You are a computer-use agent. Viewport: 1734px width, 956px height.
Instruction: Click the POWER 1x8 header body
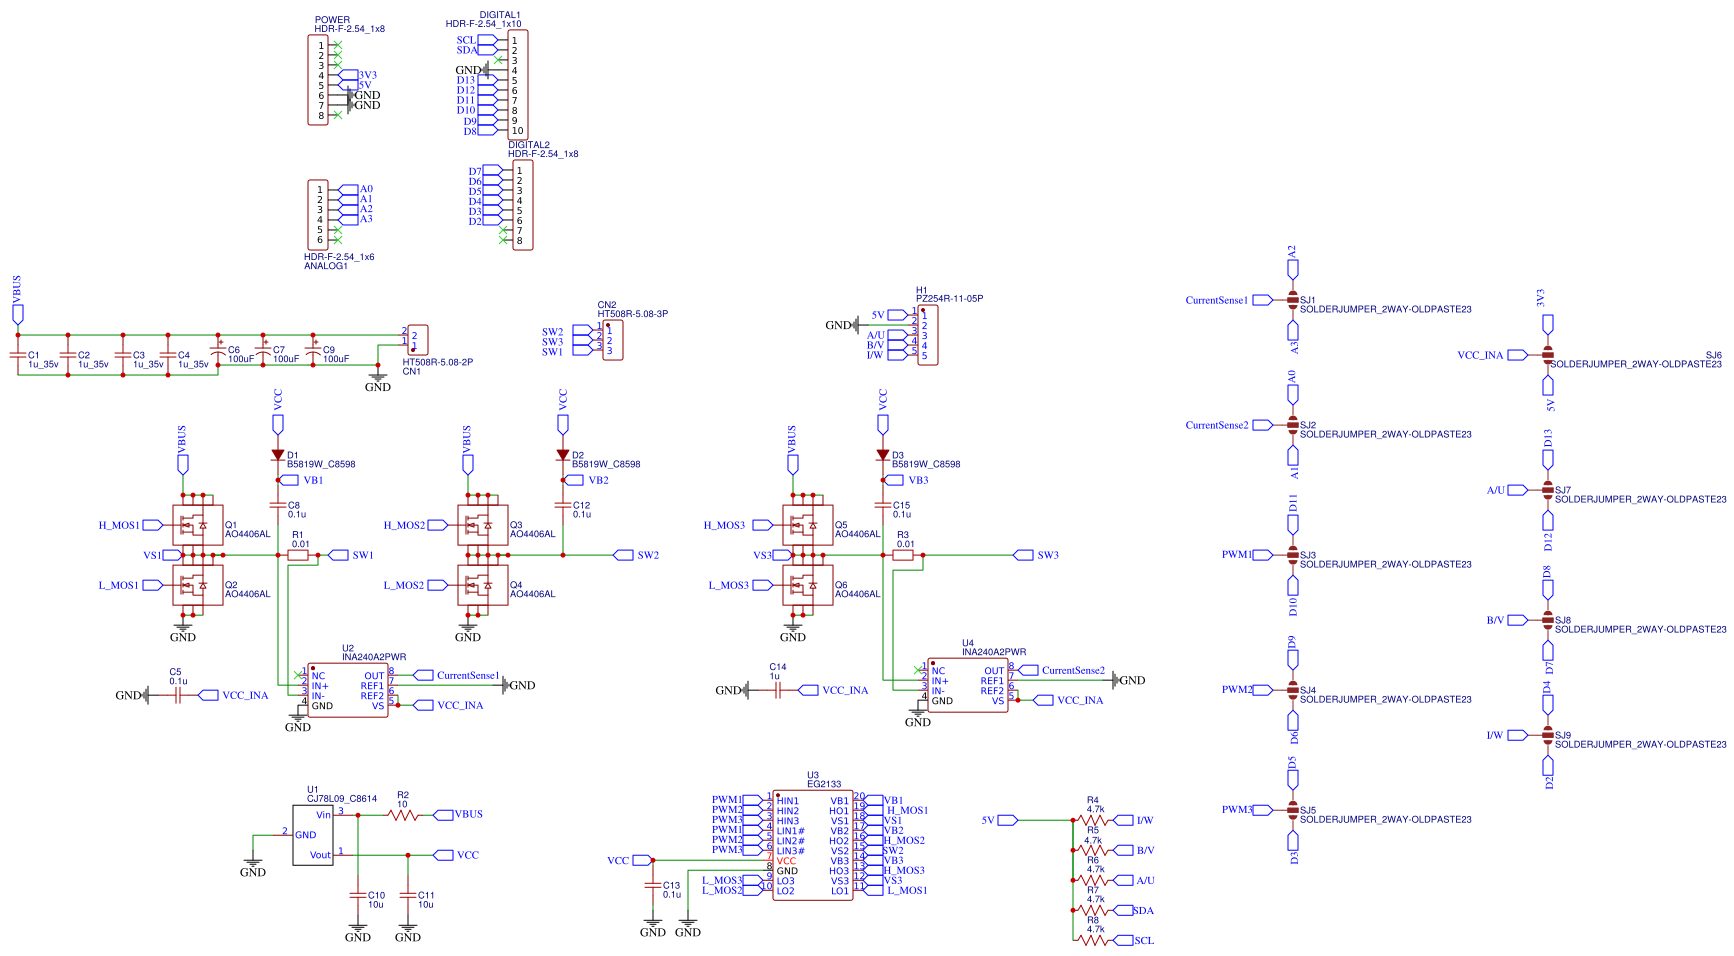click(318, 80)
